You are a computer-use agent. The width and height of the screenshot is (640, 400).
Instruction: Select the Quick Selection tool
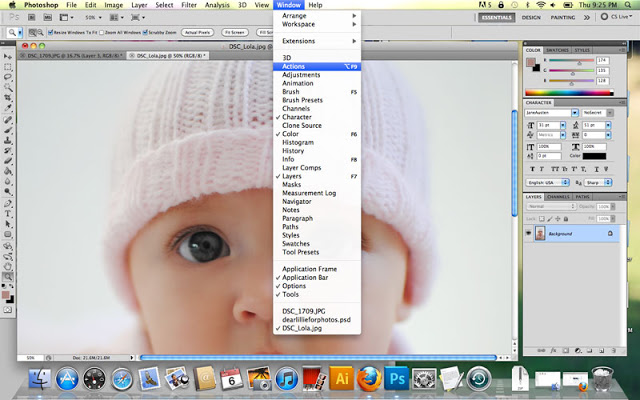pyautogui.click(x=8, y=87)
